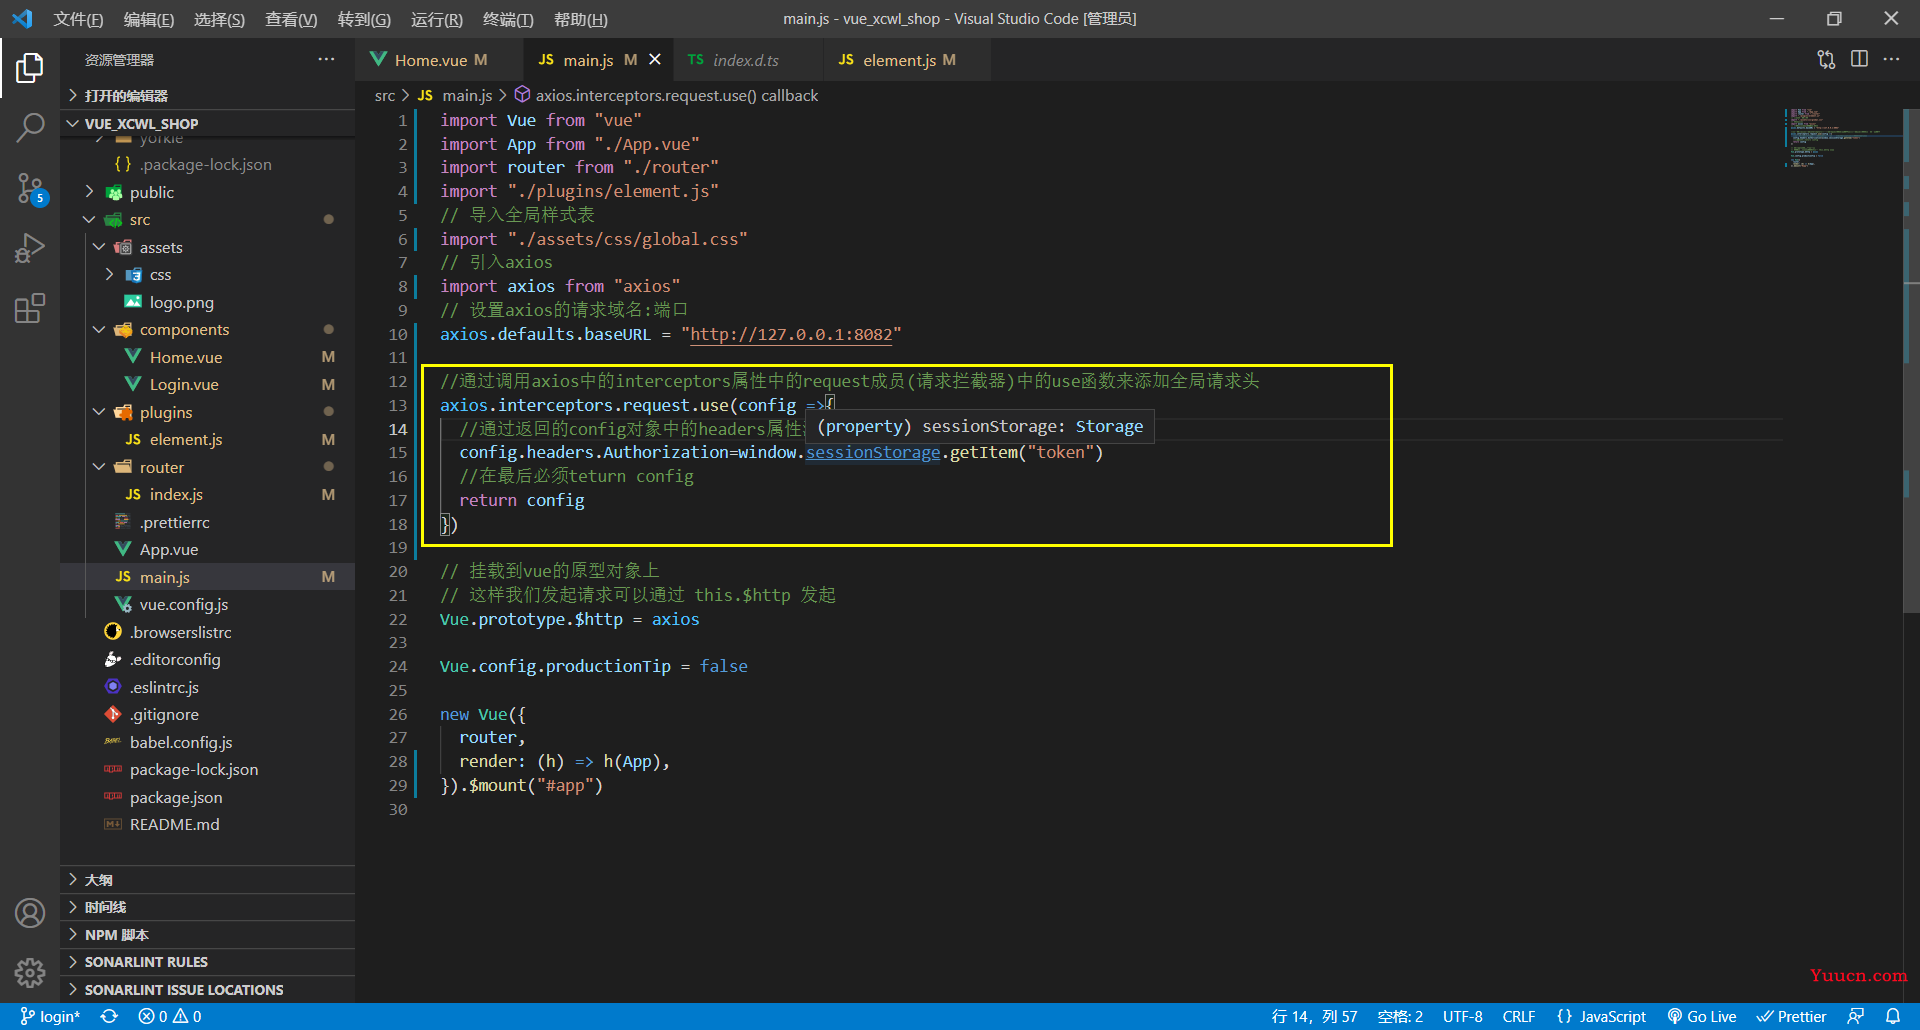Viewport: 1920px width, 1030px height.
Task: Expand the SONARLINT RULES section
Action: pyautogui.click(x=207, y=962)
